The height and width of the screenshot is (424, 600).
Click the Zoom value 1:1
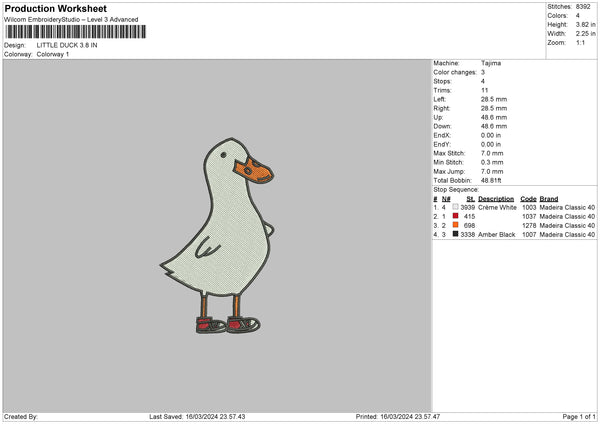pyautogui.click(x=580, y=43)
